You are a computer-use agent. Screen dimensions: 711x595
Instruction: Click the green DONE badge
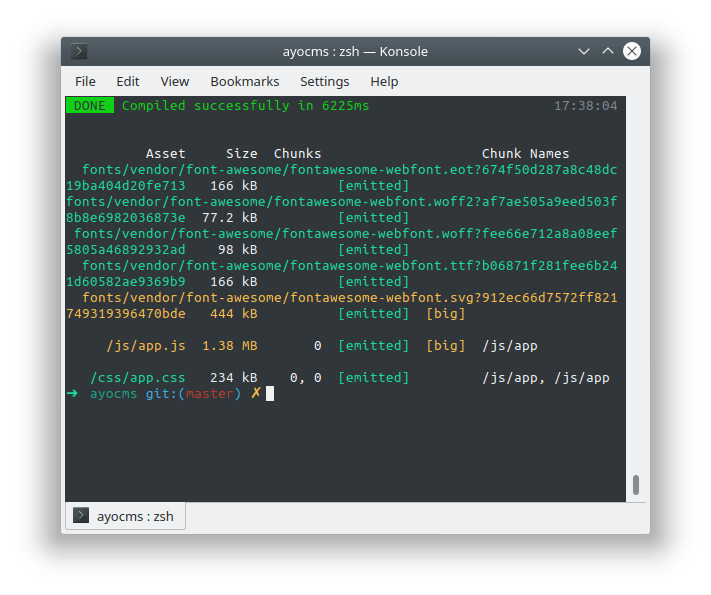click(90, 106)
